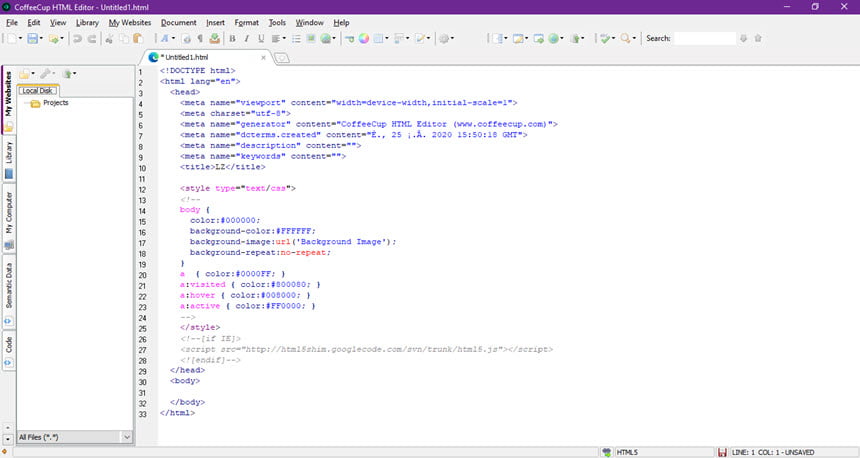Click the insert link globe icon
This screenshot has height=458, width=860.
click(x=326, y=38)
